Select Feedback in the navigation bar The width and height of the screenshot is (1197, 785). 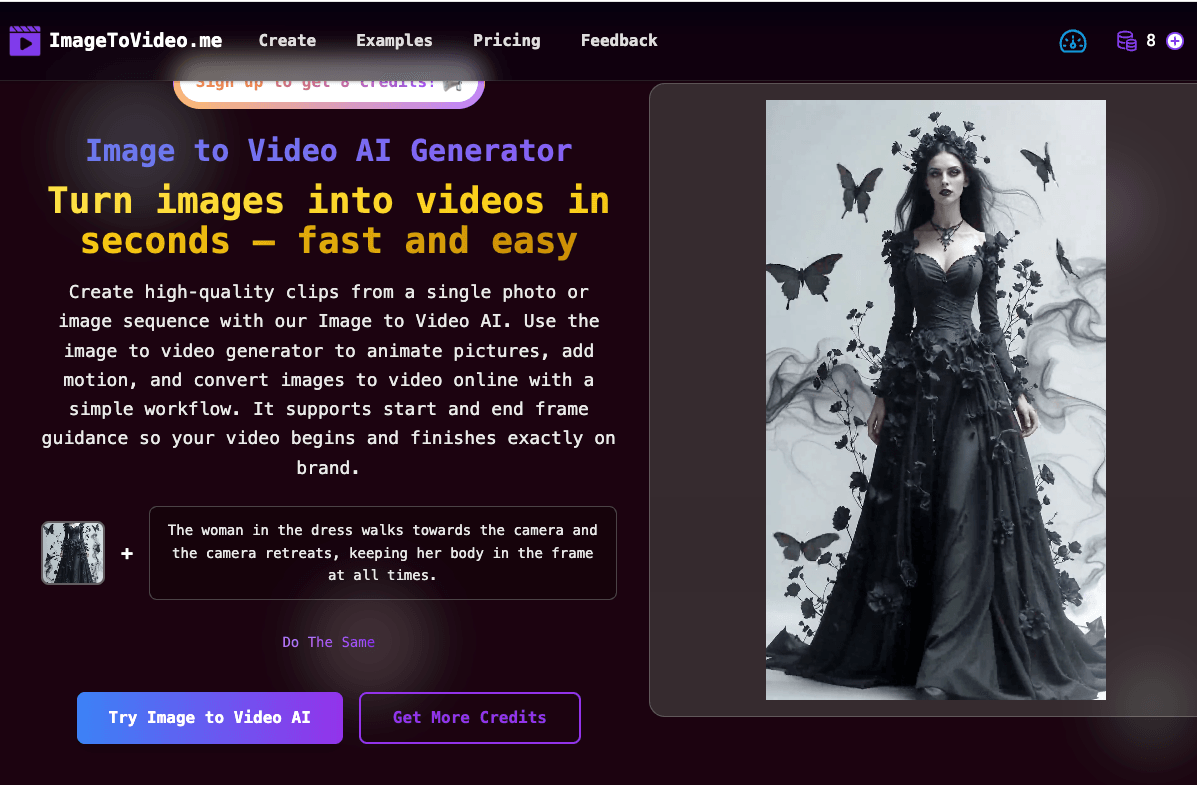click(619, 41)
